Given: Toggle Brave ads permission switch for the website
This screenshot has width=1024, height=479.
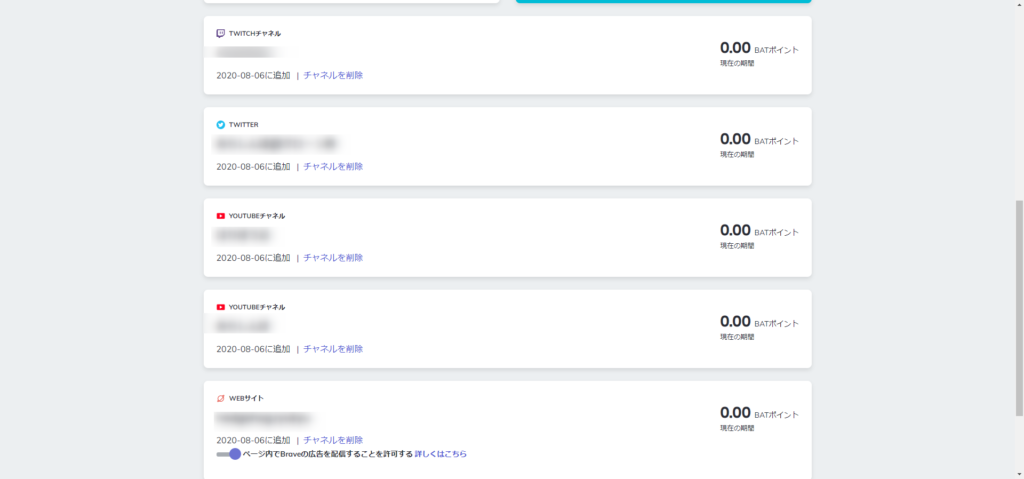Looking at the screenshot, I should tap(229, 454).
